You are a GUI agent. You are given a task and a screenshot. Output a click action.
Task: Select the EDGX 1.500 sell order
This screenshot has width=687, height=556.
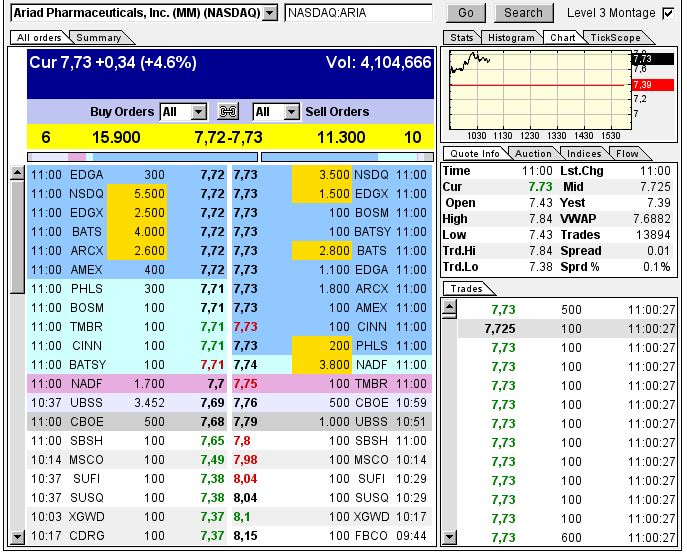332,194
